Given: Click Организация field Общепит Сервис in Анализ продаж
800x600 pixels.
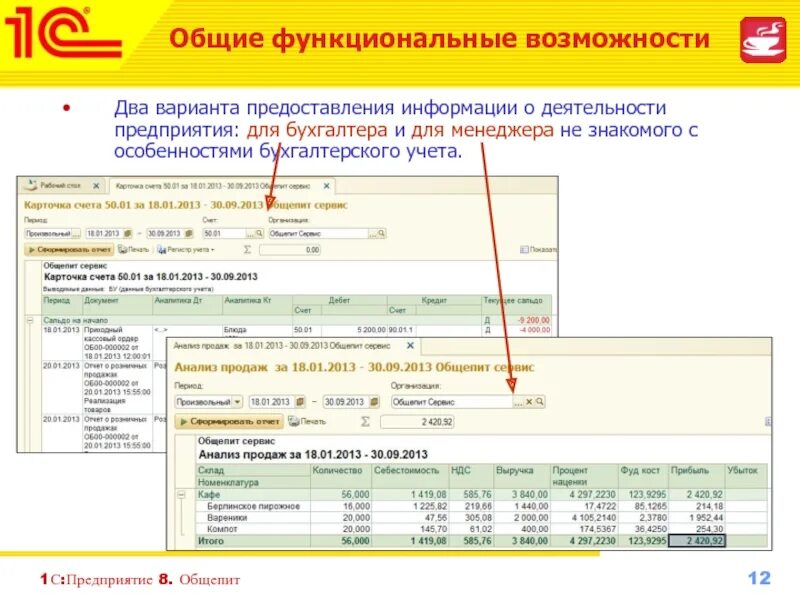Looking at the screenshot, I should pyautogui.click(x=452, y=402).
